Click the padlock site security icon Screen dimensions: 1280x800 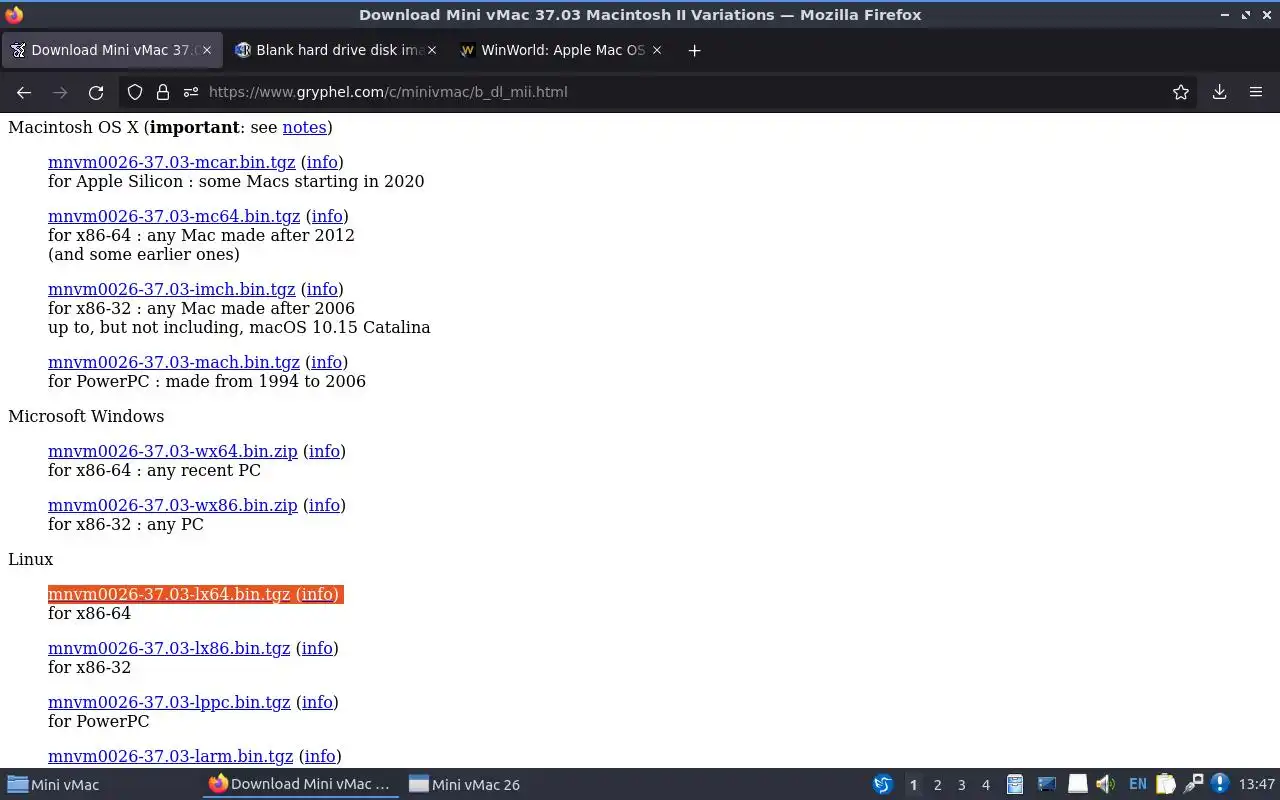coord(163,92)
